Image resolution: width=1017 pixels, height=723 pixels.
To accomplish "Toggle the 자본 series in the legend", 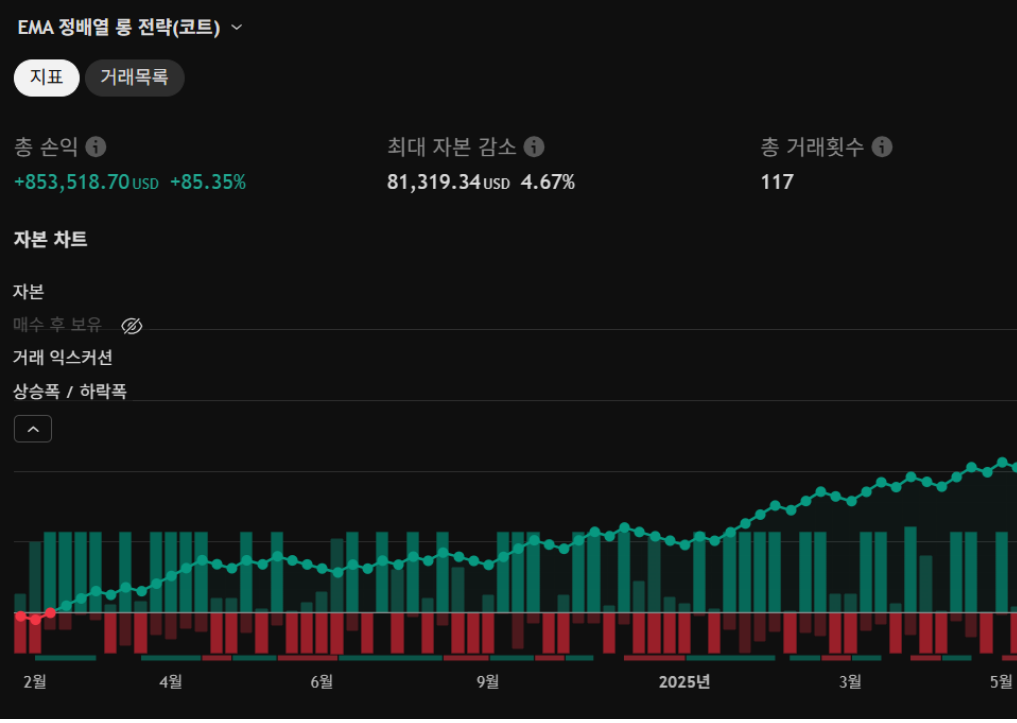I will tap(28, 292).
